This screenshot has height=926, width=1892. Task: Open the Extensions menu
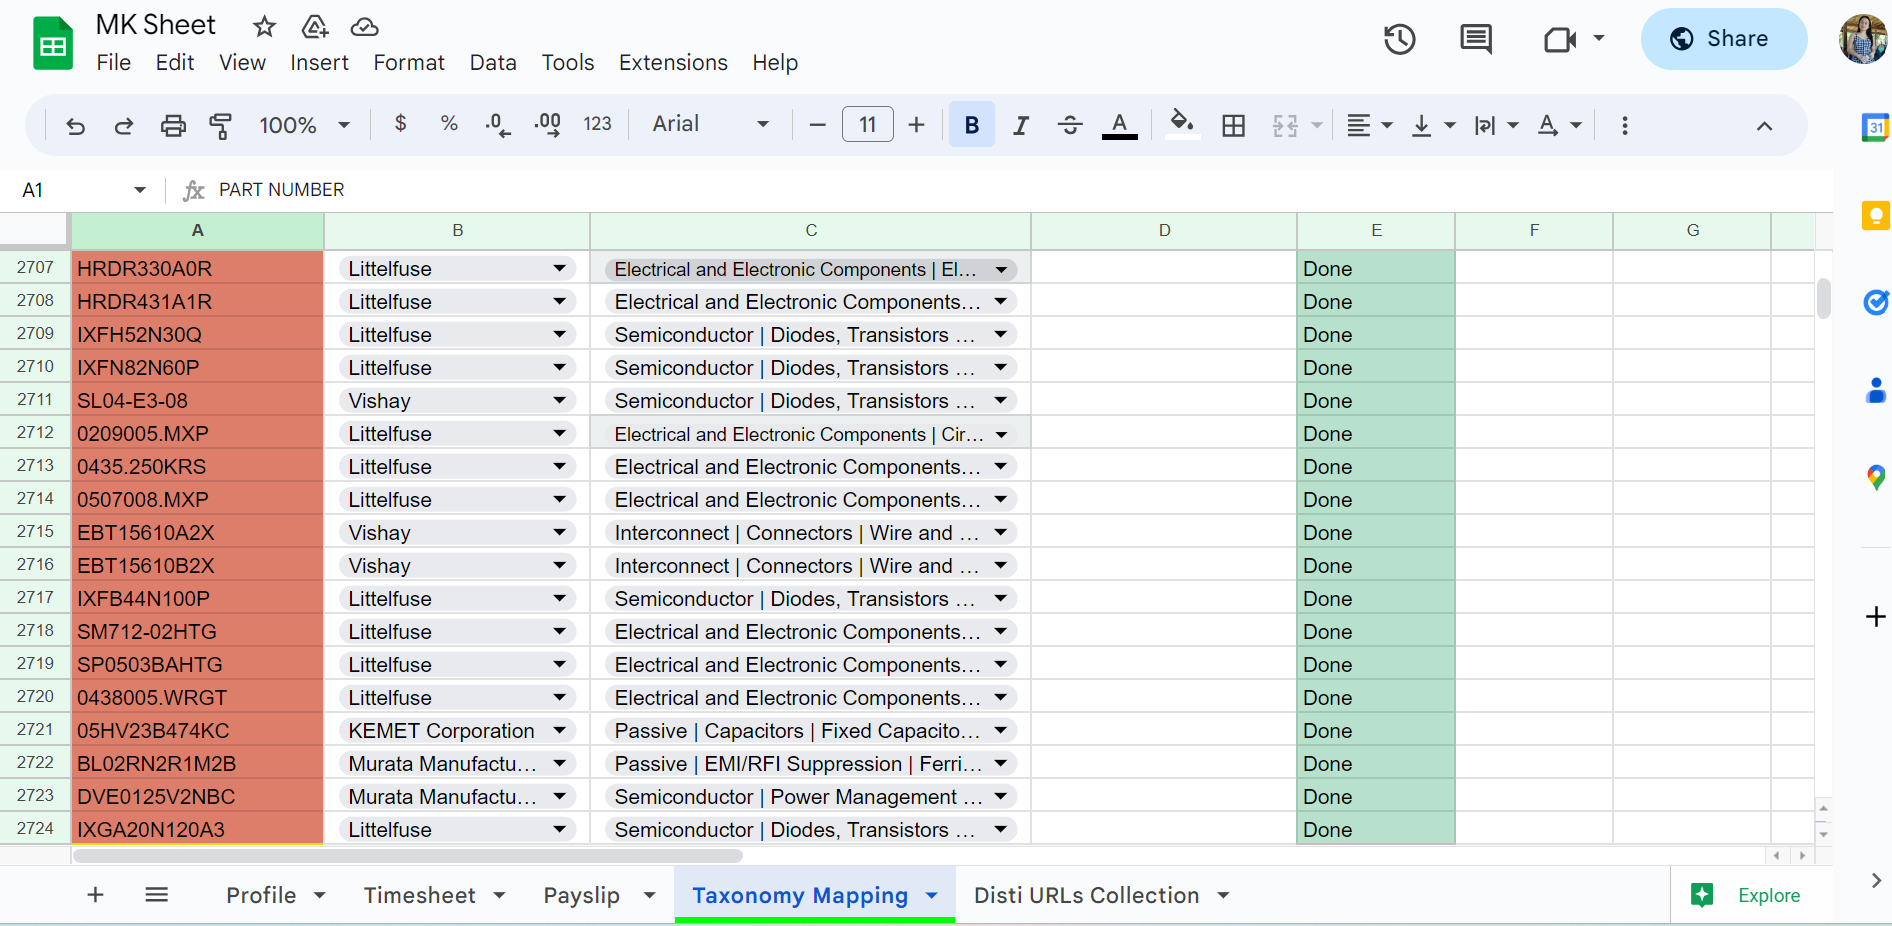pos(673,63)
